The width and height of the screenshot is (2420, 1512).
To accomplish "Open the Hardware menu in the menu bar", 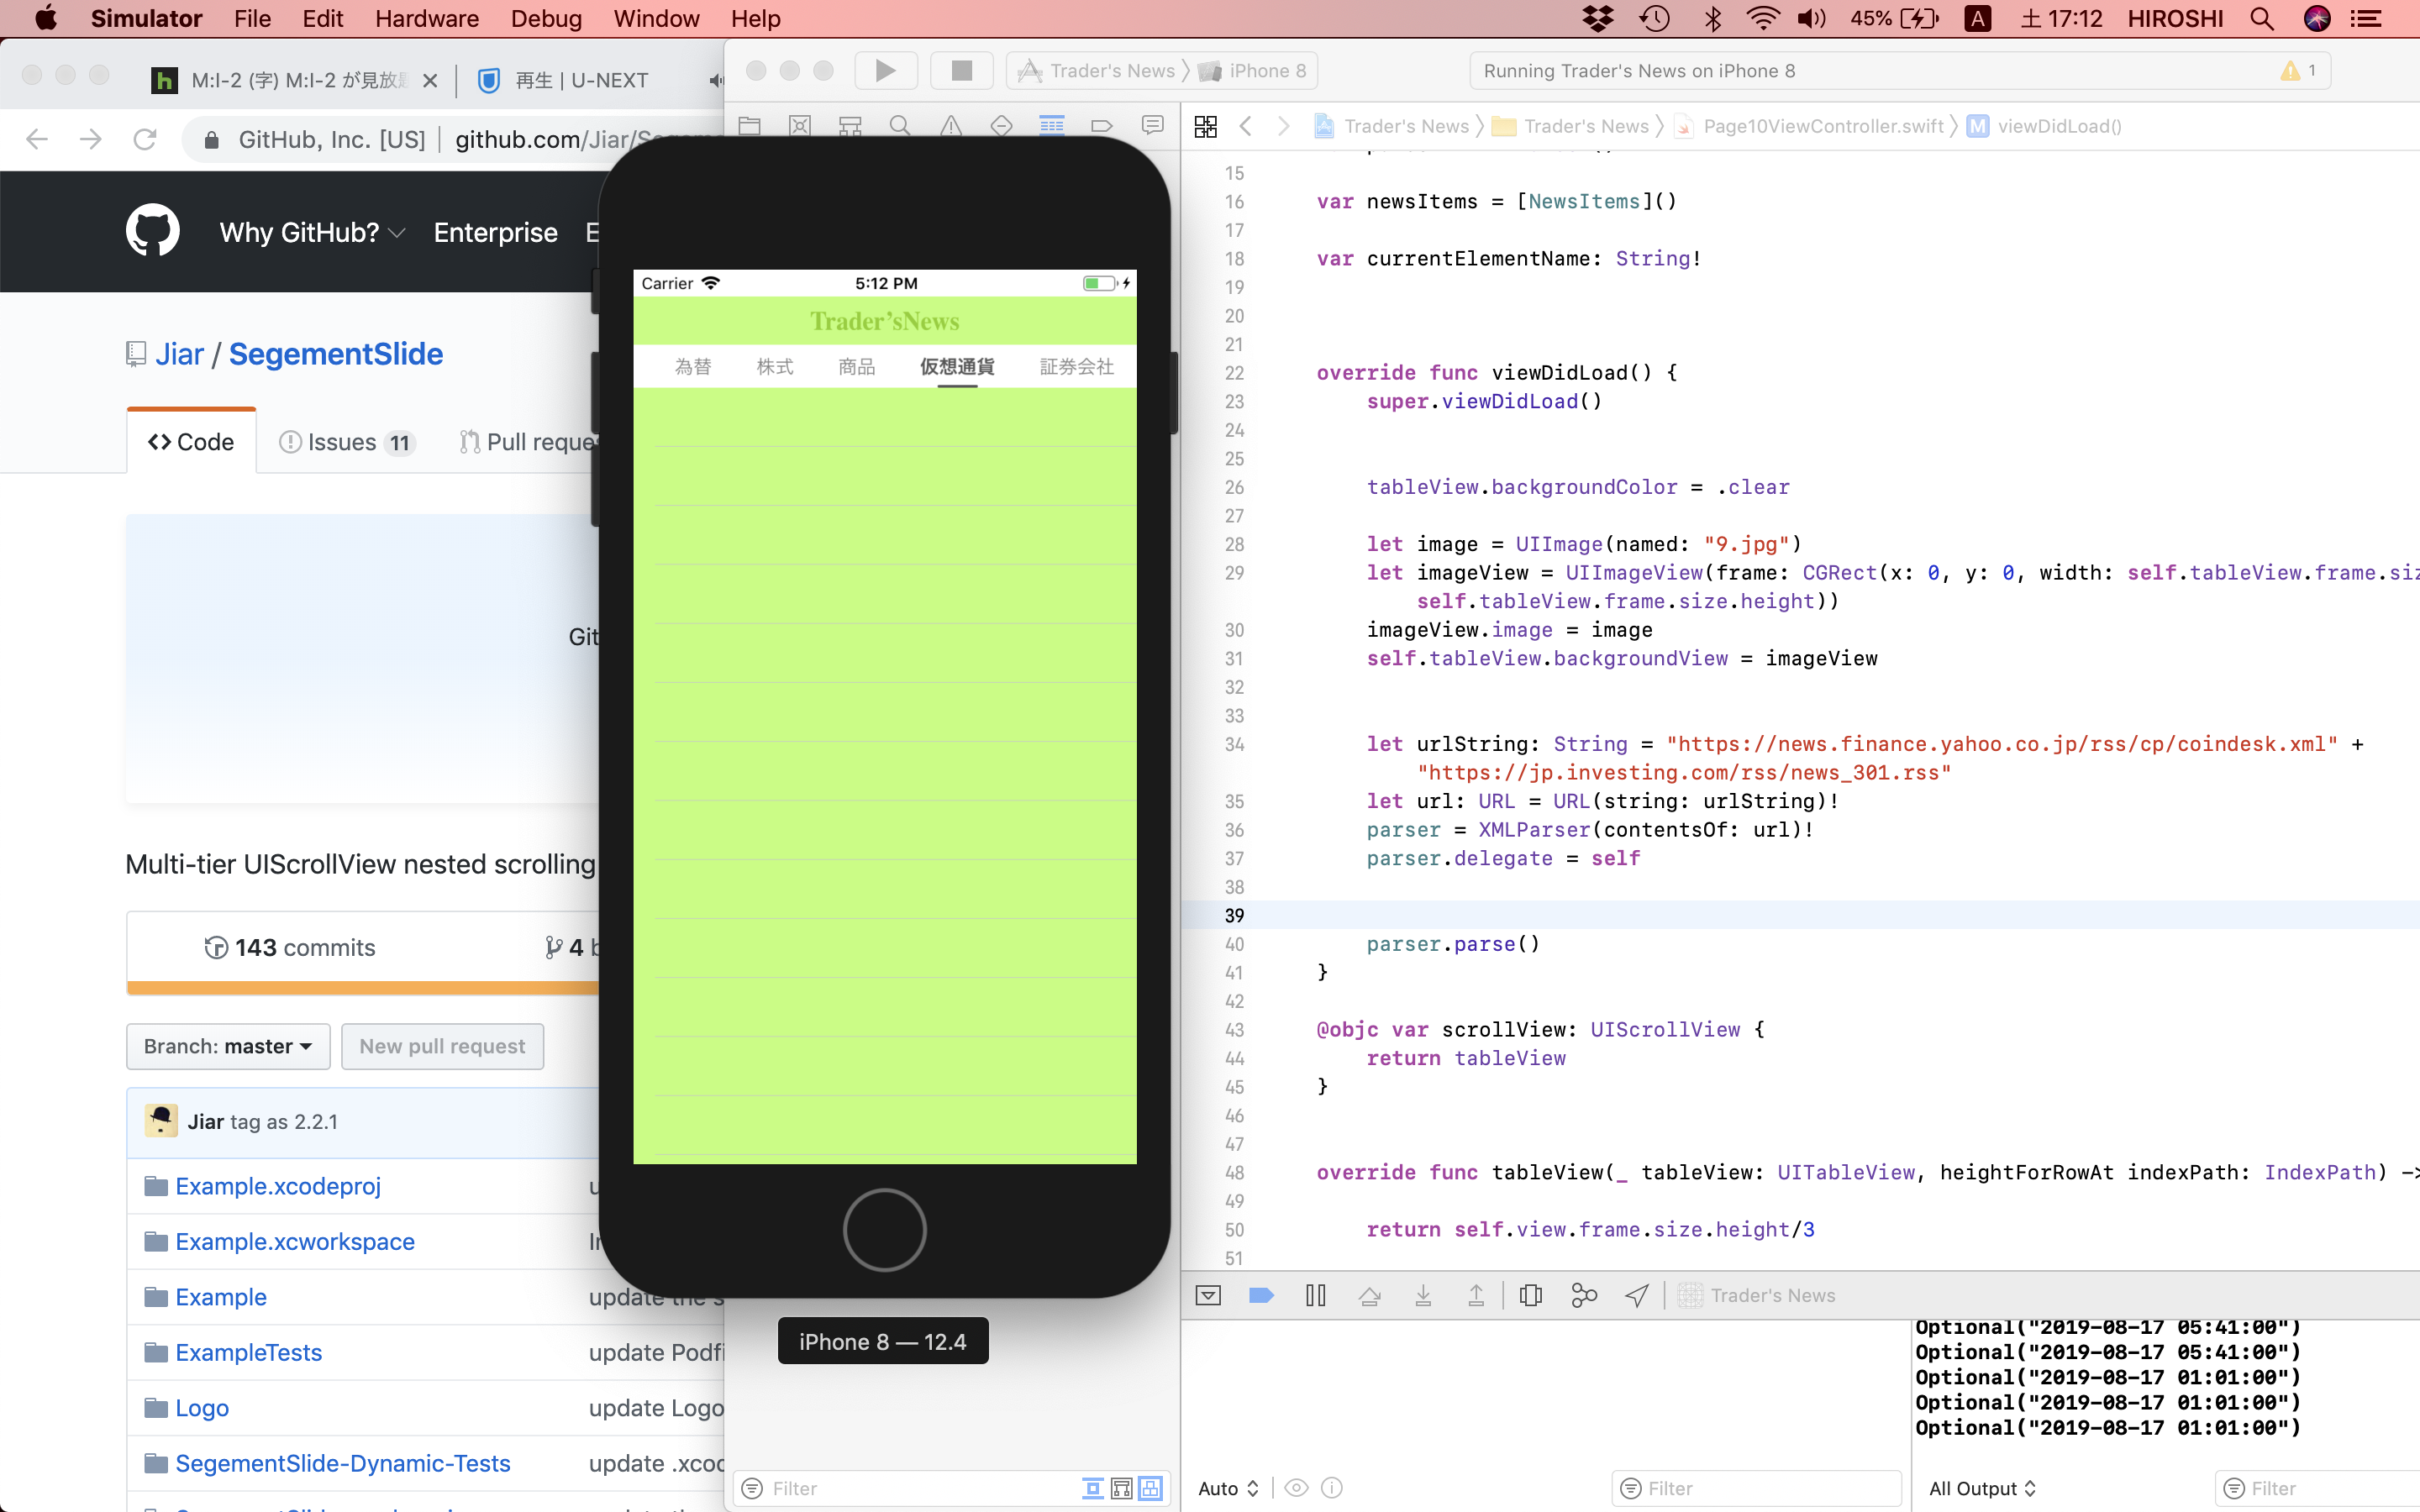I will 426,19.
